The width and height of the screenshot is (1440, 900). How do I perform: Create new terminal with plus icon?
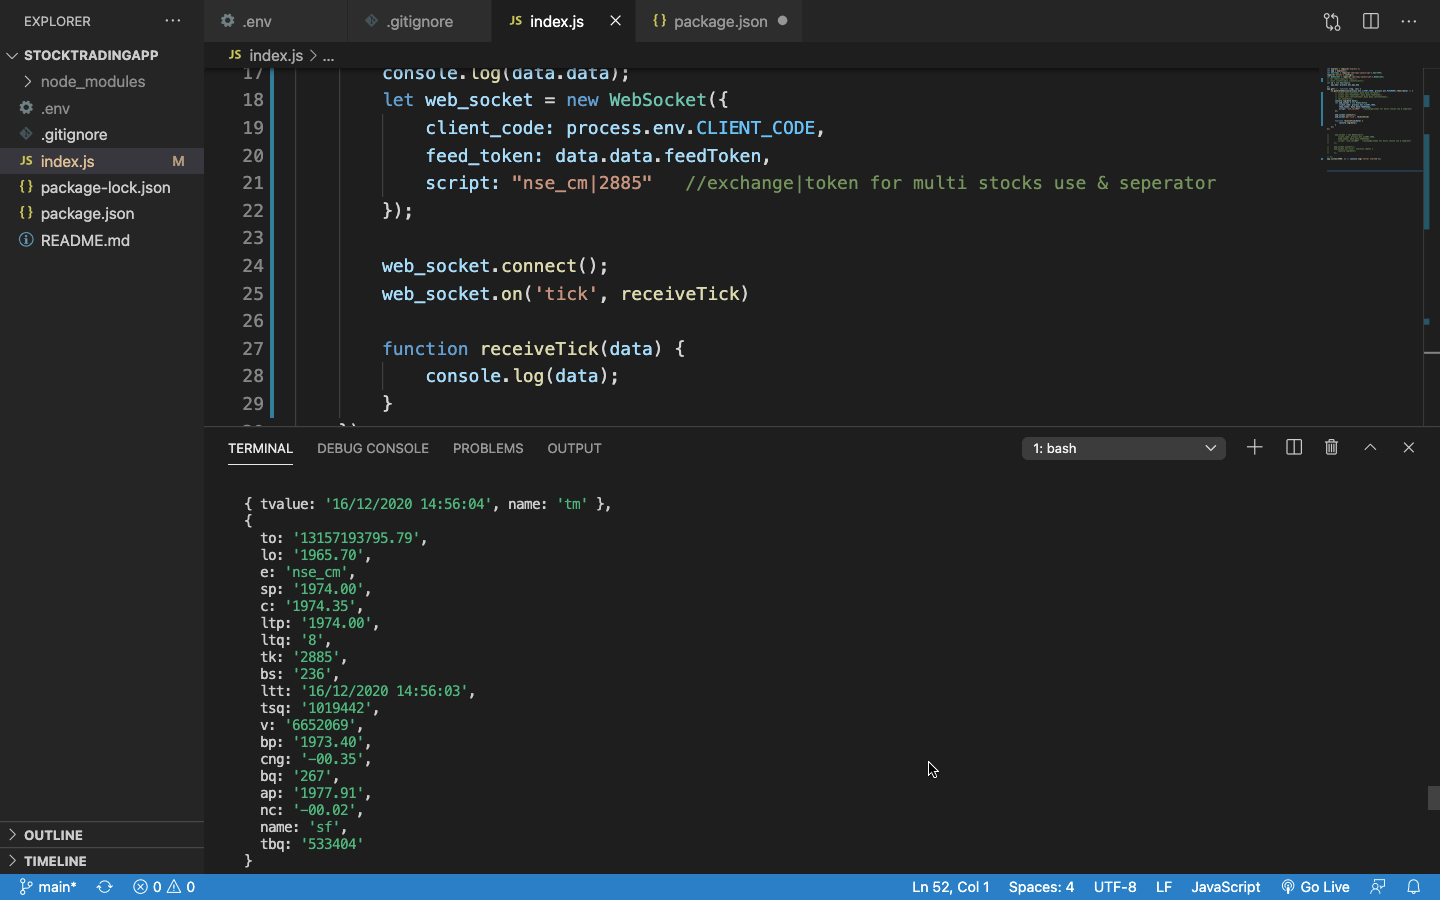[1254, 447]
